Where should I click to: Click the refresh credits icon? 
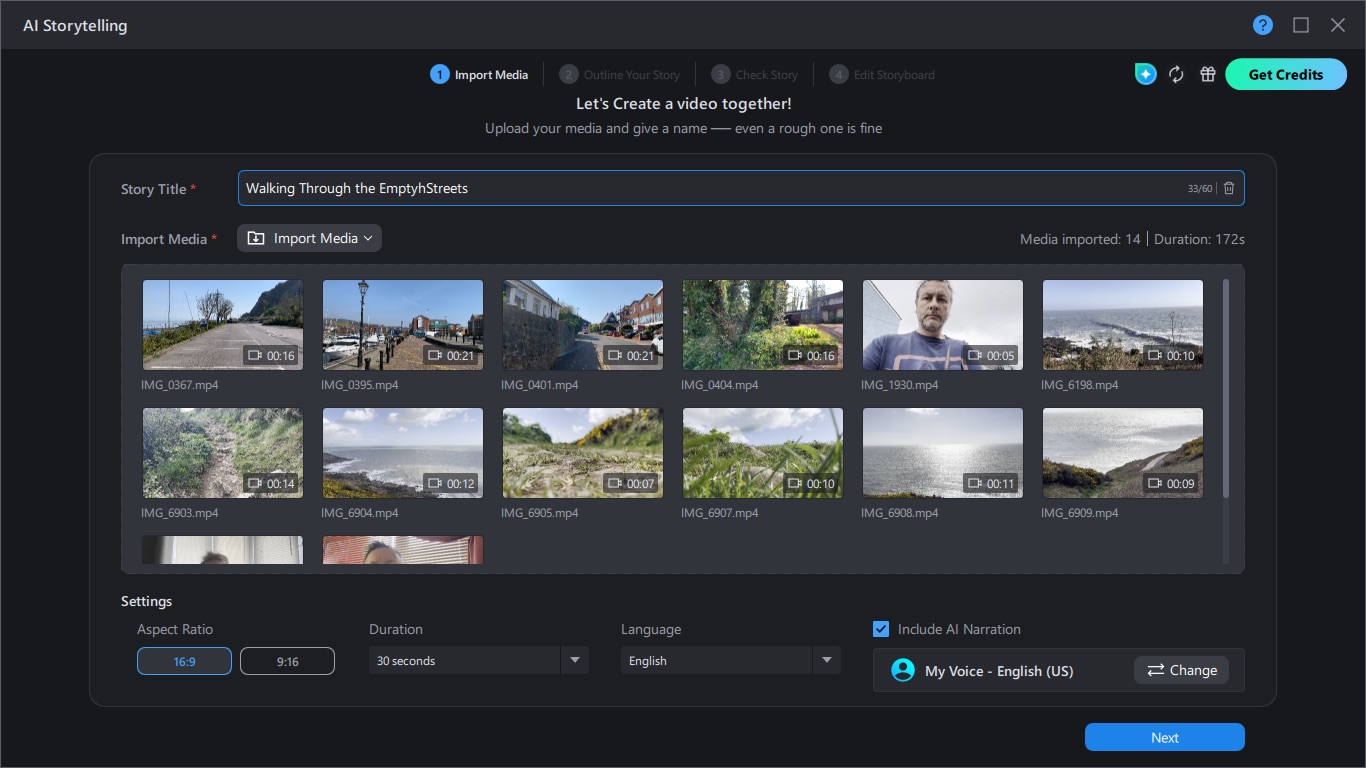[1176, 74]
